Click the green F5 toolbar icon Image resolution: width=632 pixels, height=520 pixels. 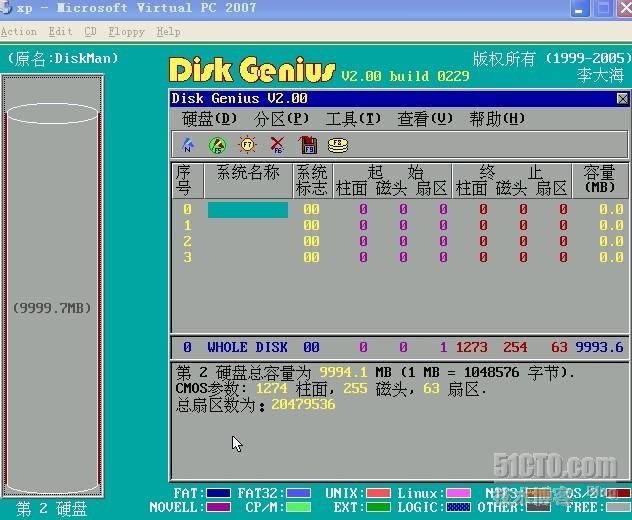217,145
